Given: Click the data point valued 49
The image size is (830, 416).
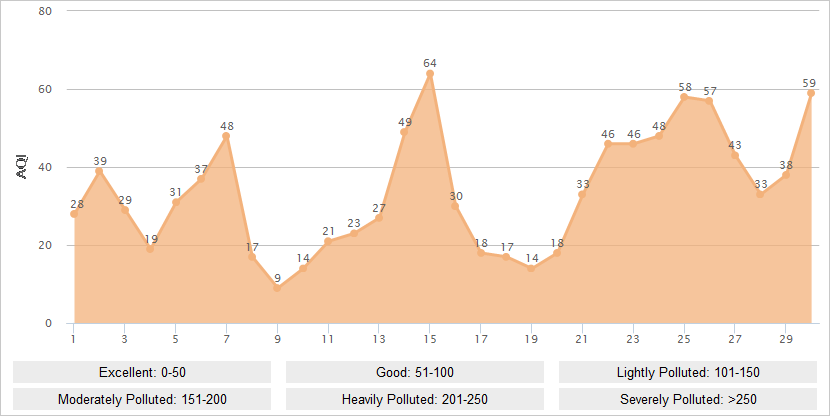Looking at the screenshot, I should [404, 132].
